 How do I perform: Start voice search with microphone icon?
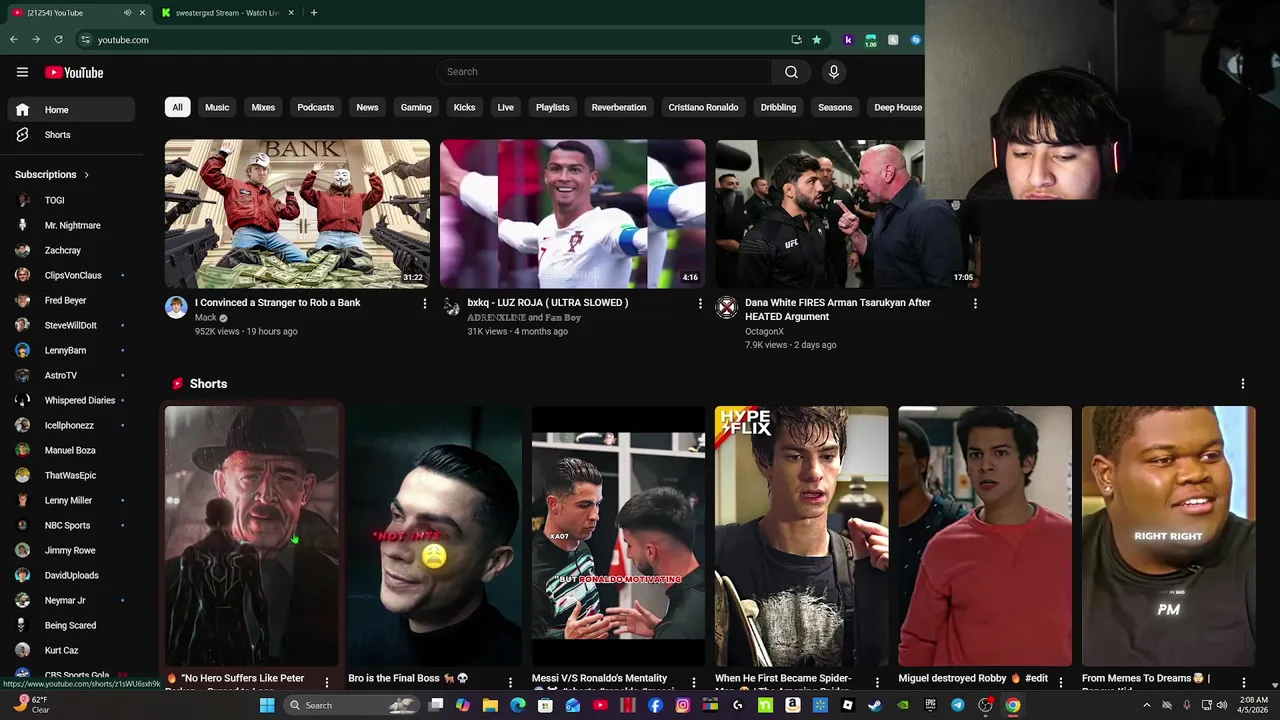click(833, 72)
